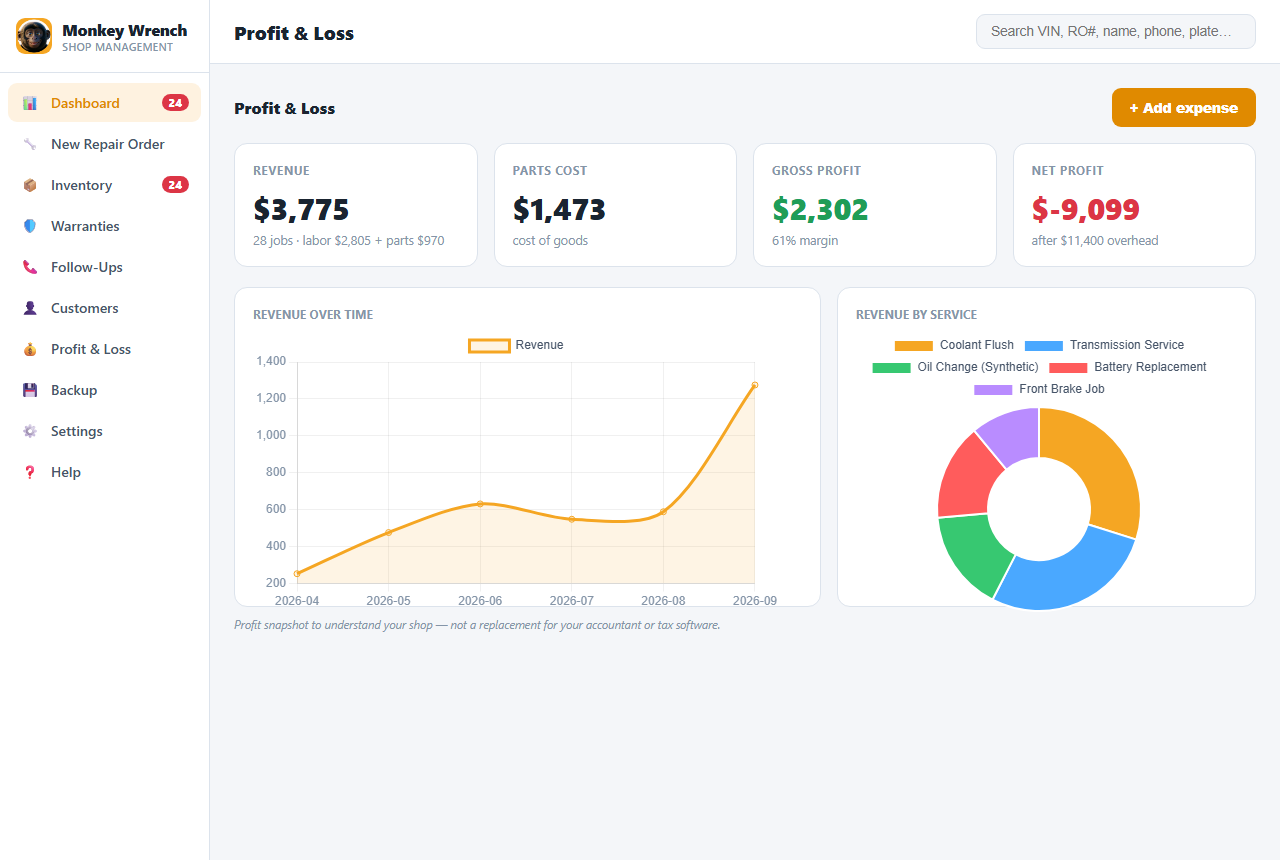Open the Help page
The height and width of the screenshot is (860, 1280).
[104, 472]
